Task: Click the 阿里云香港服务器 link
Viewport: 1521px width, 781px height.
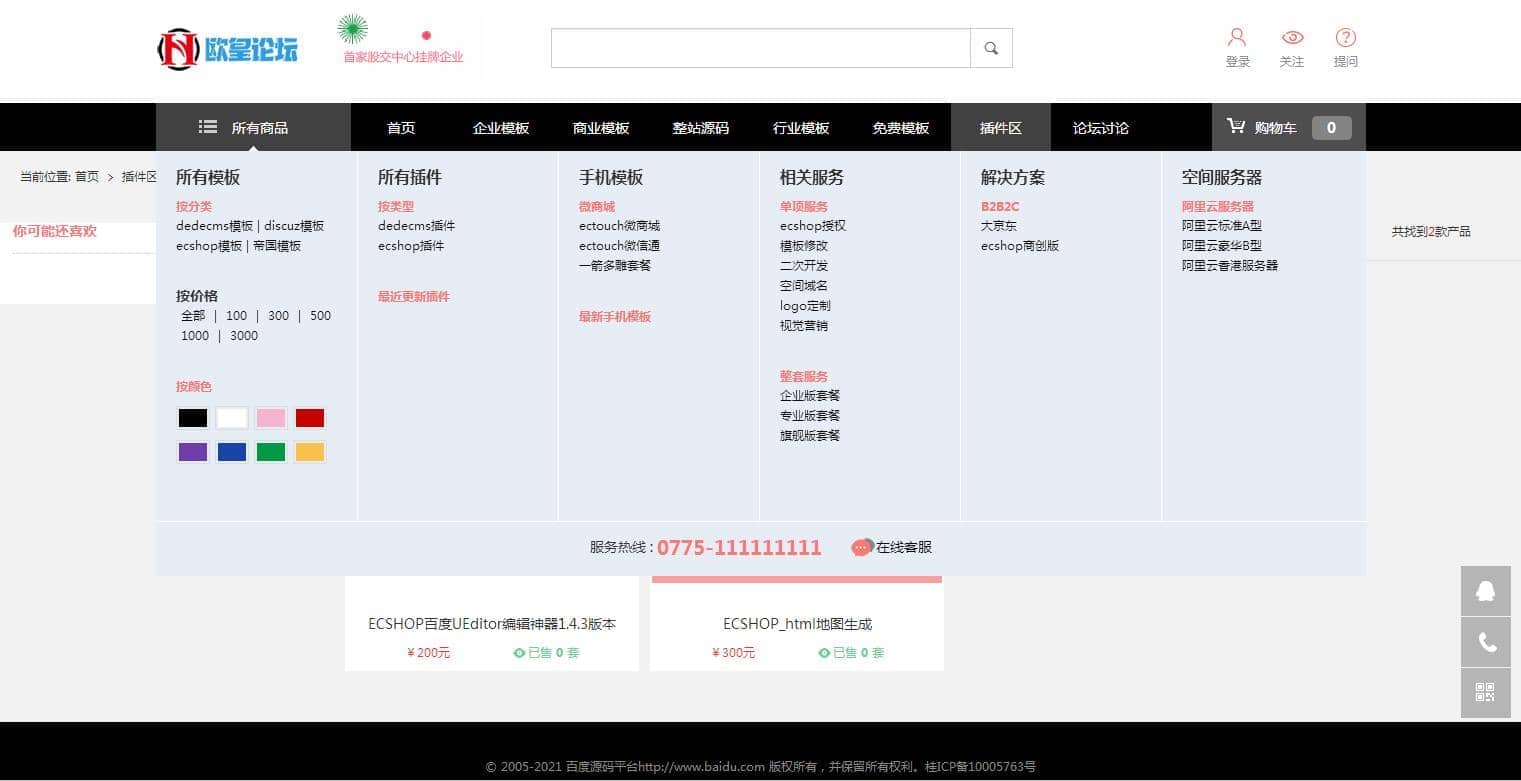Action: tap(1229, 266)
